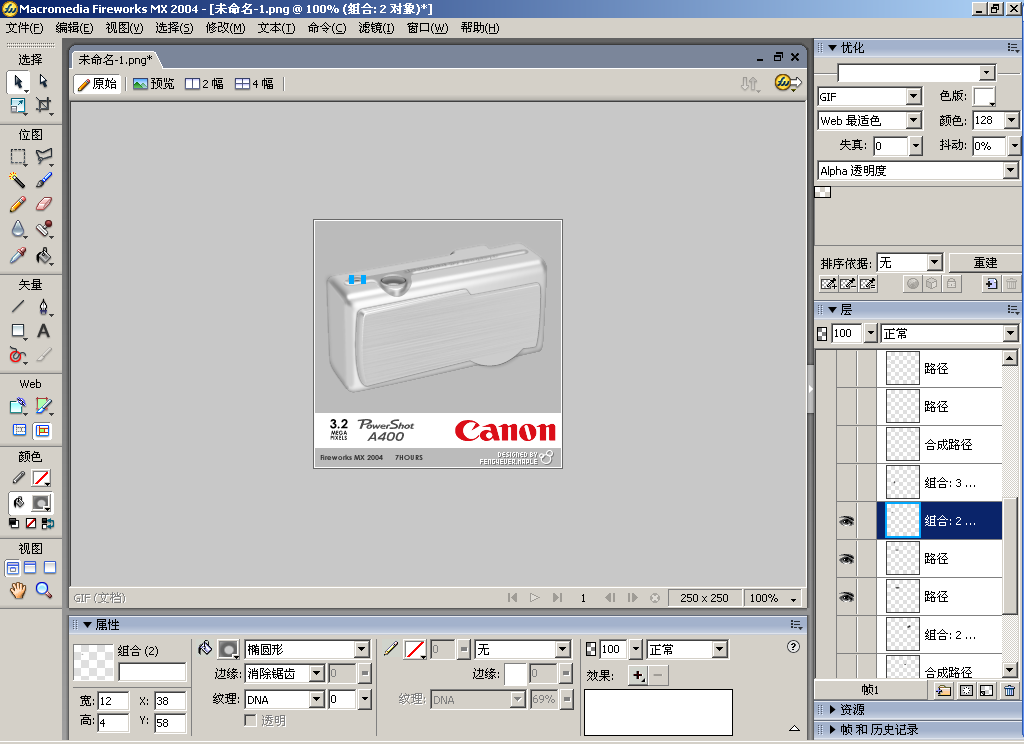
Task: Select the Line tool
Action: point(18,306)
